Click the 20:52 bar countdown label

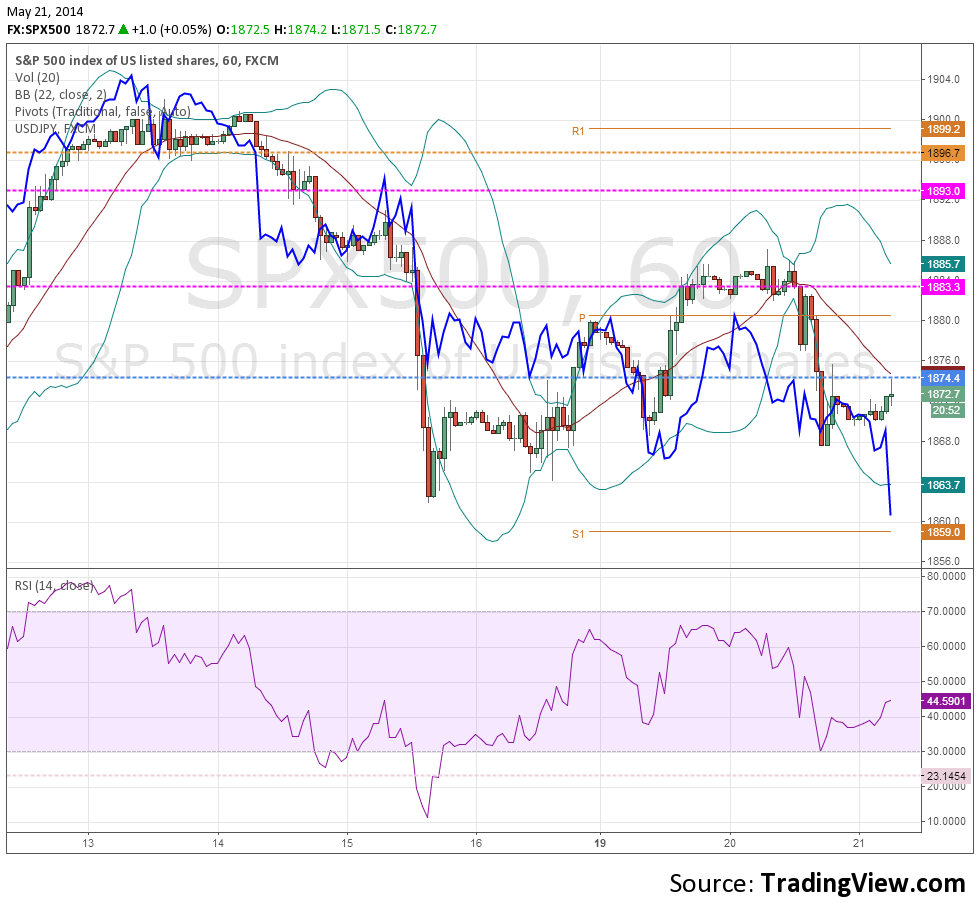click(946, 410)
